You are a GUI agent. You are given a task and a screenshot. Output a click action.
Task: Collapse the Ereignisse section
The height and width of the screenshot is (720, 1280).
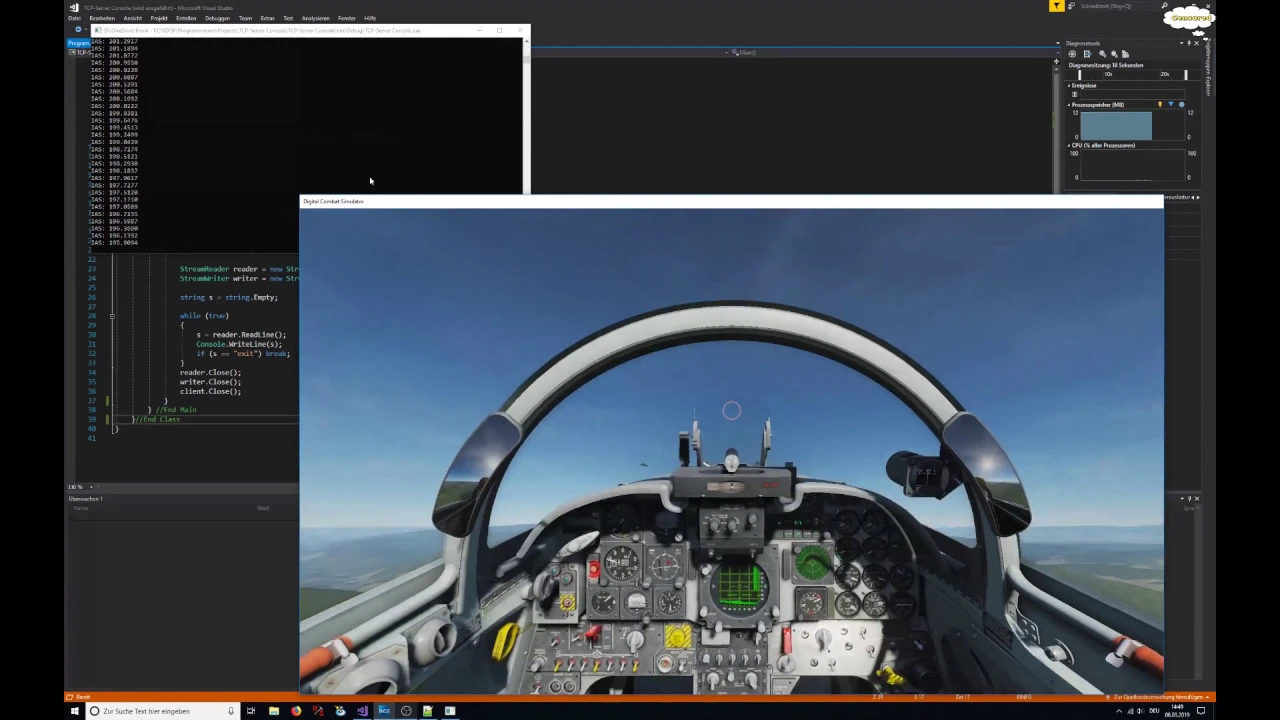1069,85
